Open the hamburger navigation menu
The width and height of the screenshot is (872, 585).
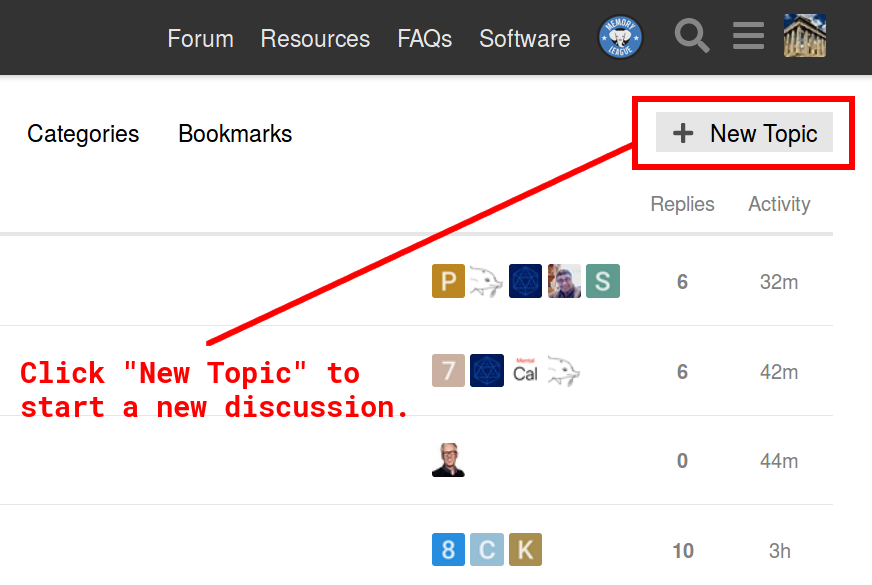[748, 36]
